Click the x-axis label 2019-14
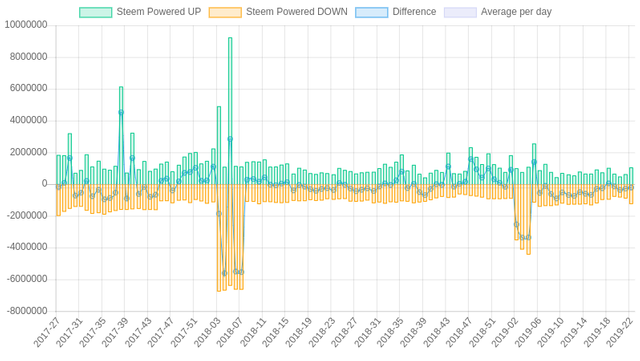The width and height of the screenshot is (640, 361). tap(574, 332)
